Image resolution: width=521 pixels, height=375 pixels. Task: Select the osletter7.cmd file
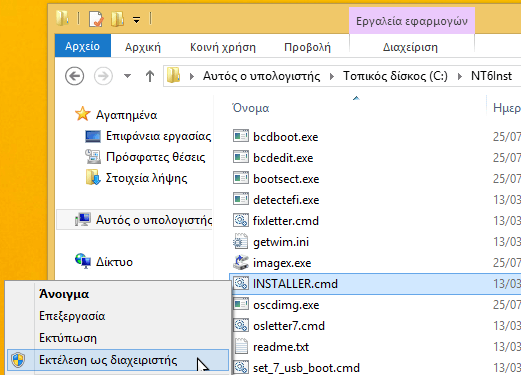pos(289,326)
